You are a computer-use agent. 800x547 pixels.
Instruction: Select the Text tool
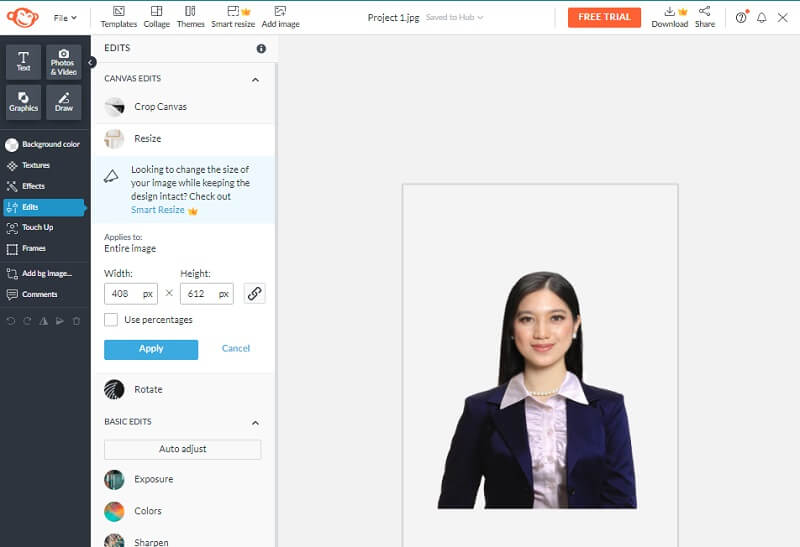(23, 62)
